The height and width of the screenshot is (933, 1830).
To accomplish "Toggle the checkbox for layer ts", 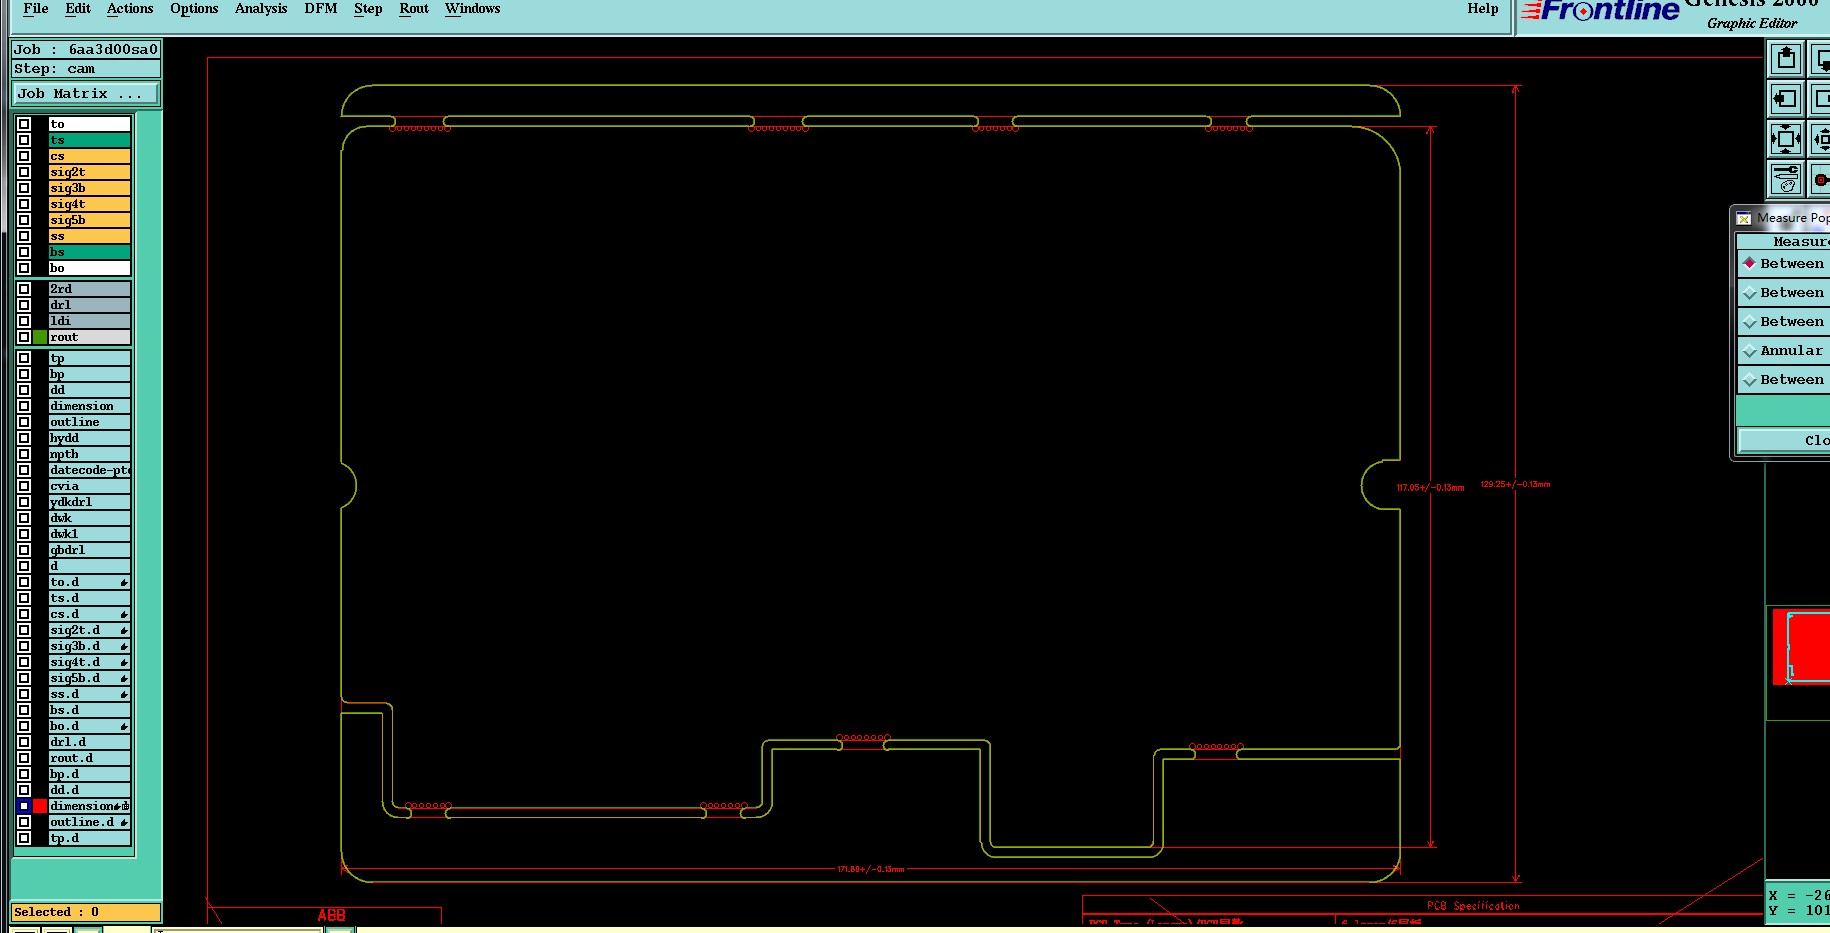I will pos(24,140).
